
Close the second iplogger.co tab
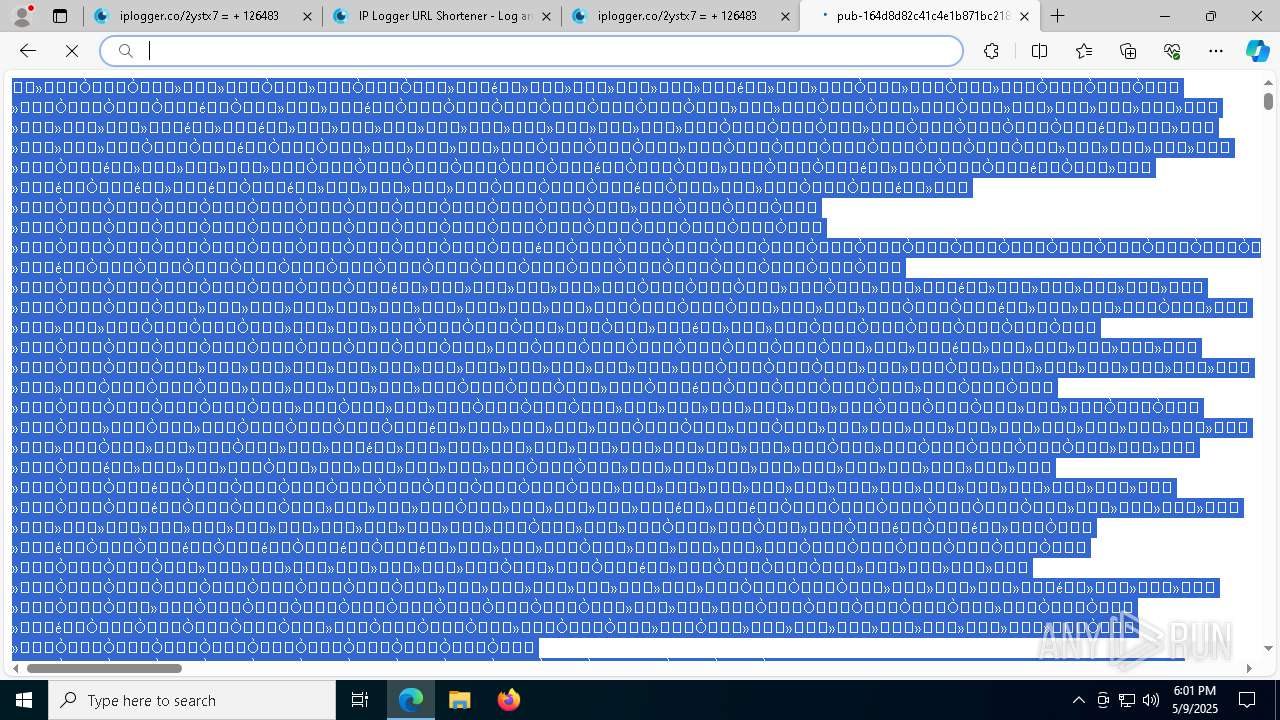785,16
